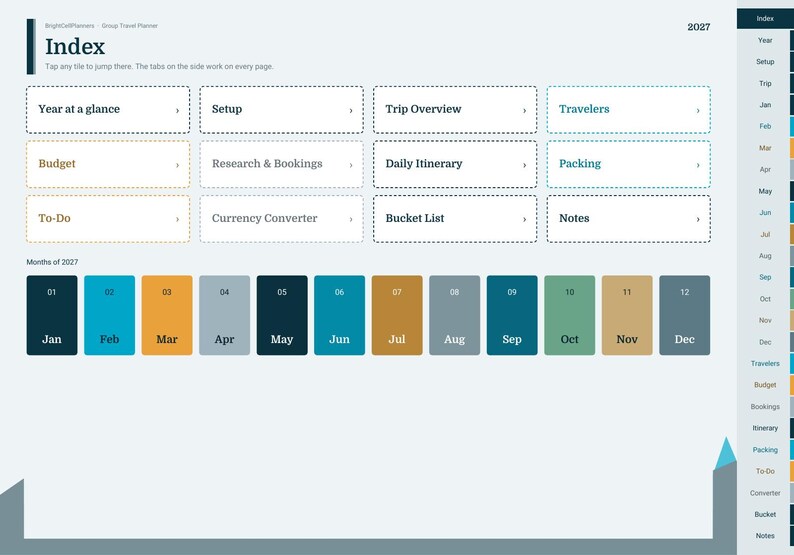Select the Sep side tab

765,278
